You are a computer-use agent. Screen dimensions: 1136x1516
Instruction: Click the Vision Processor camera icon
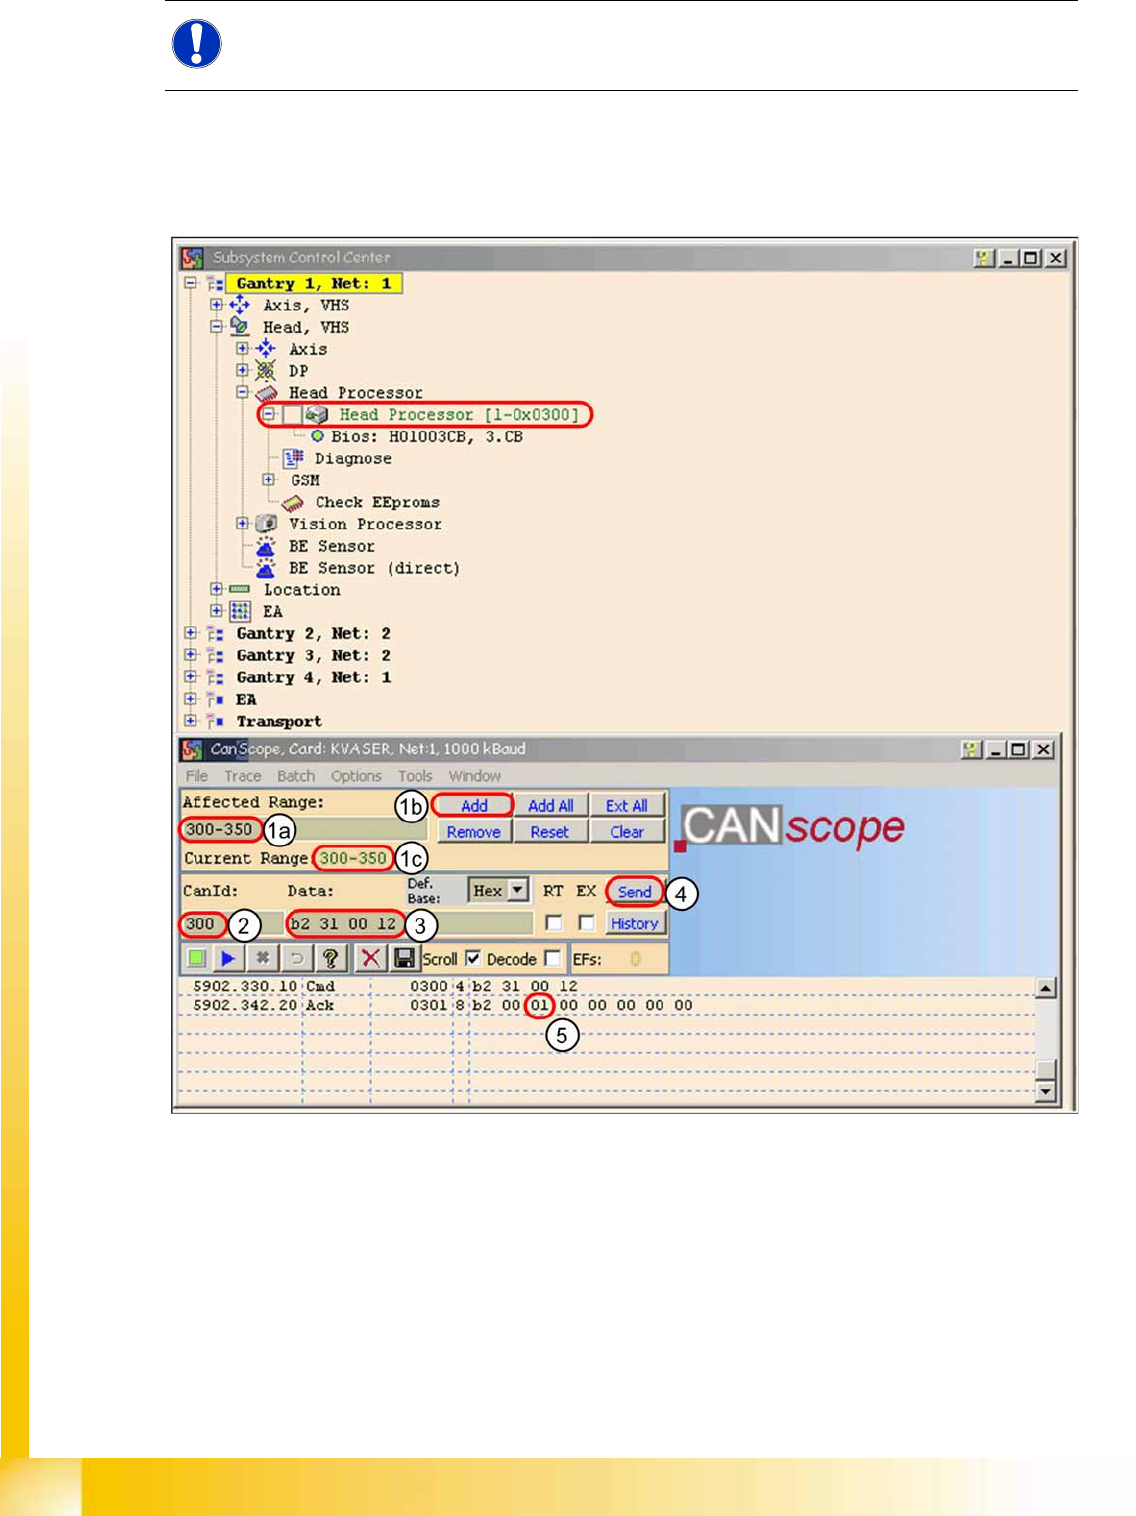pos(266,524)
